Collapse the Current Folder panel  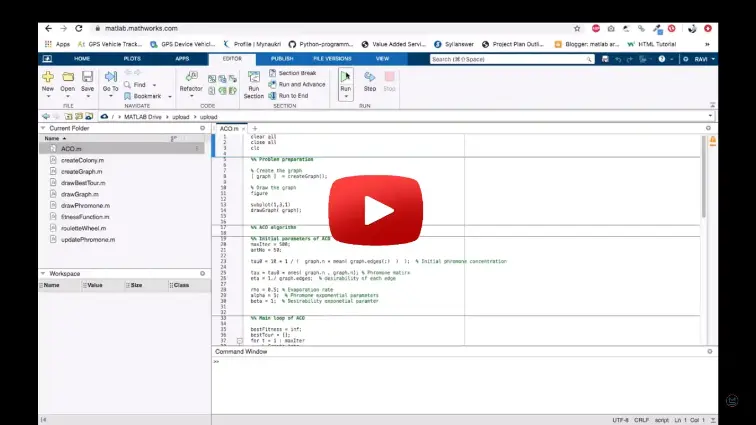43,128
